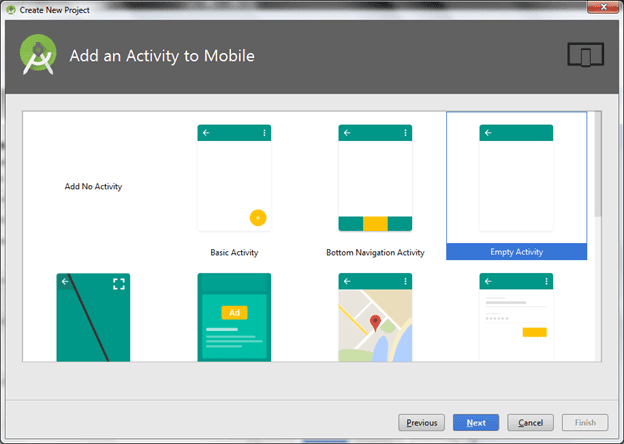This screenshot has height=444, width=624.
Task: Click the highlighted Empty Activity label
Action: 517,252
